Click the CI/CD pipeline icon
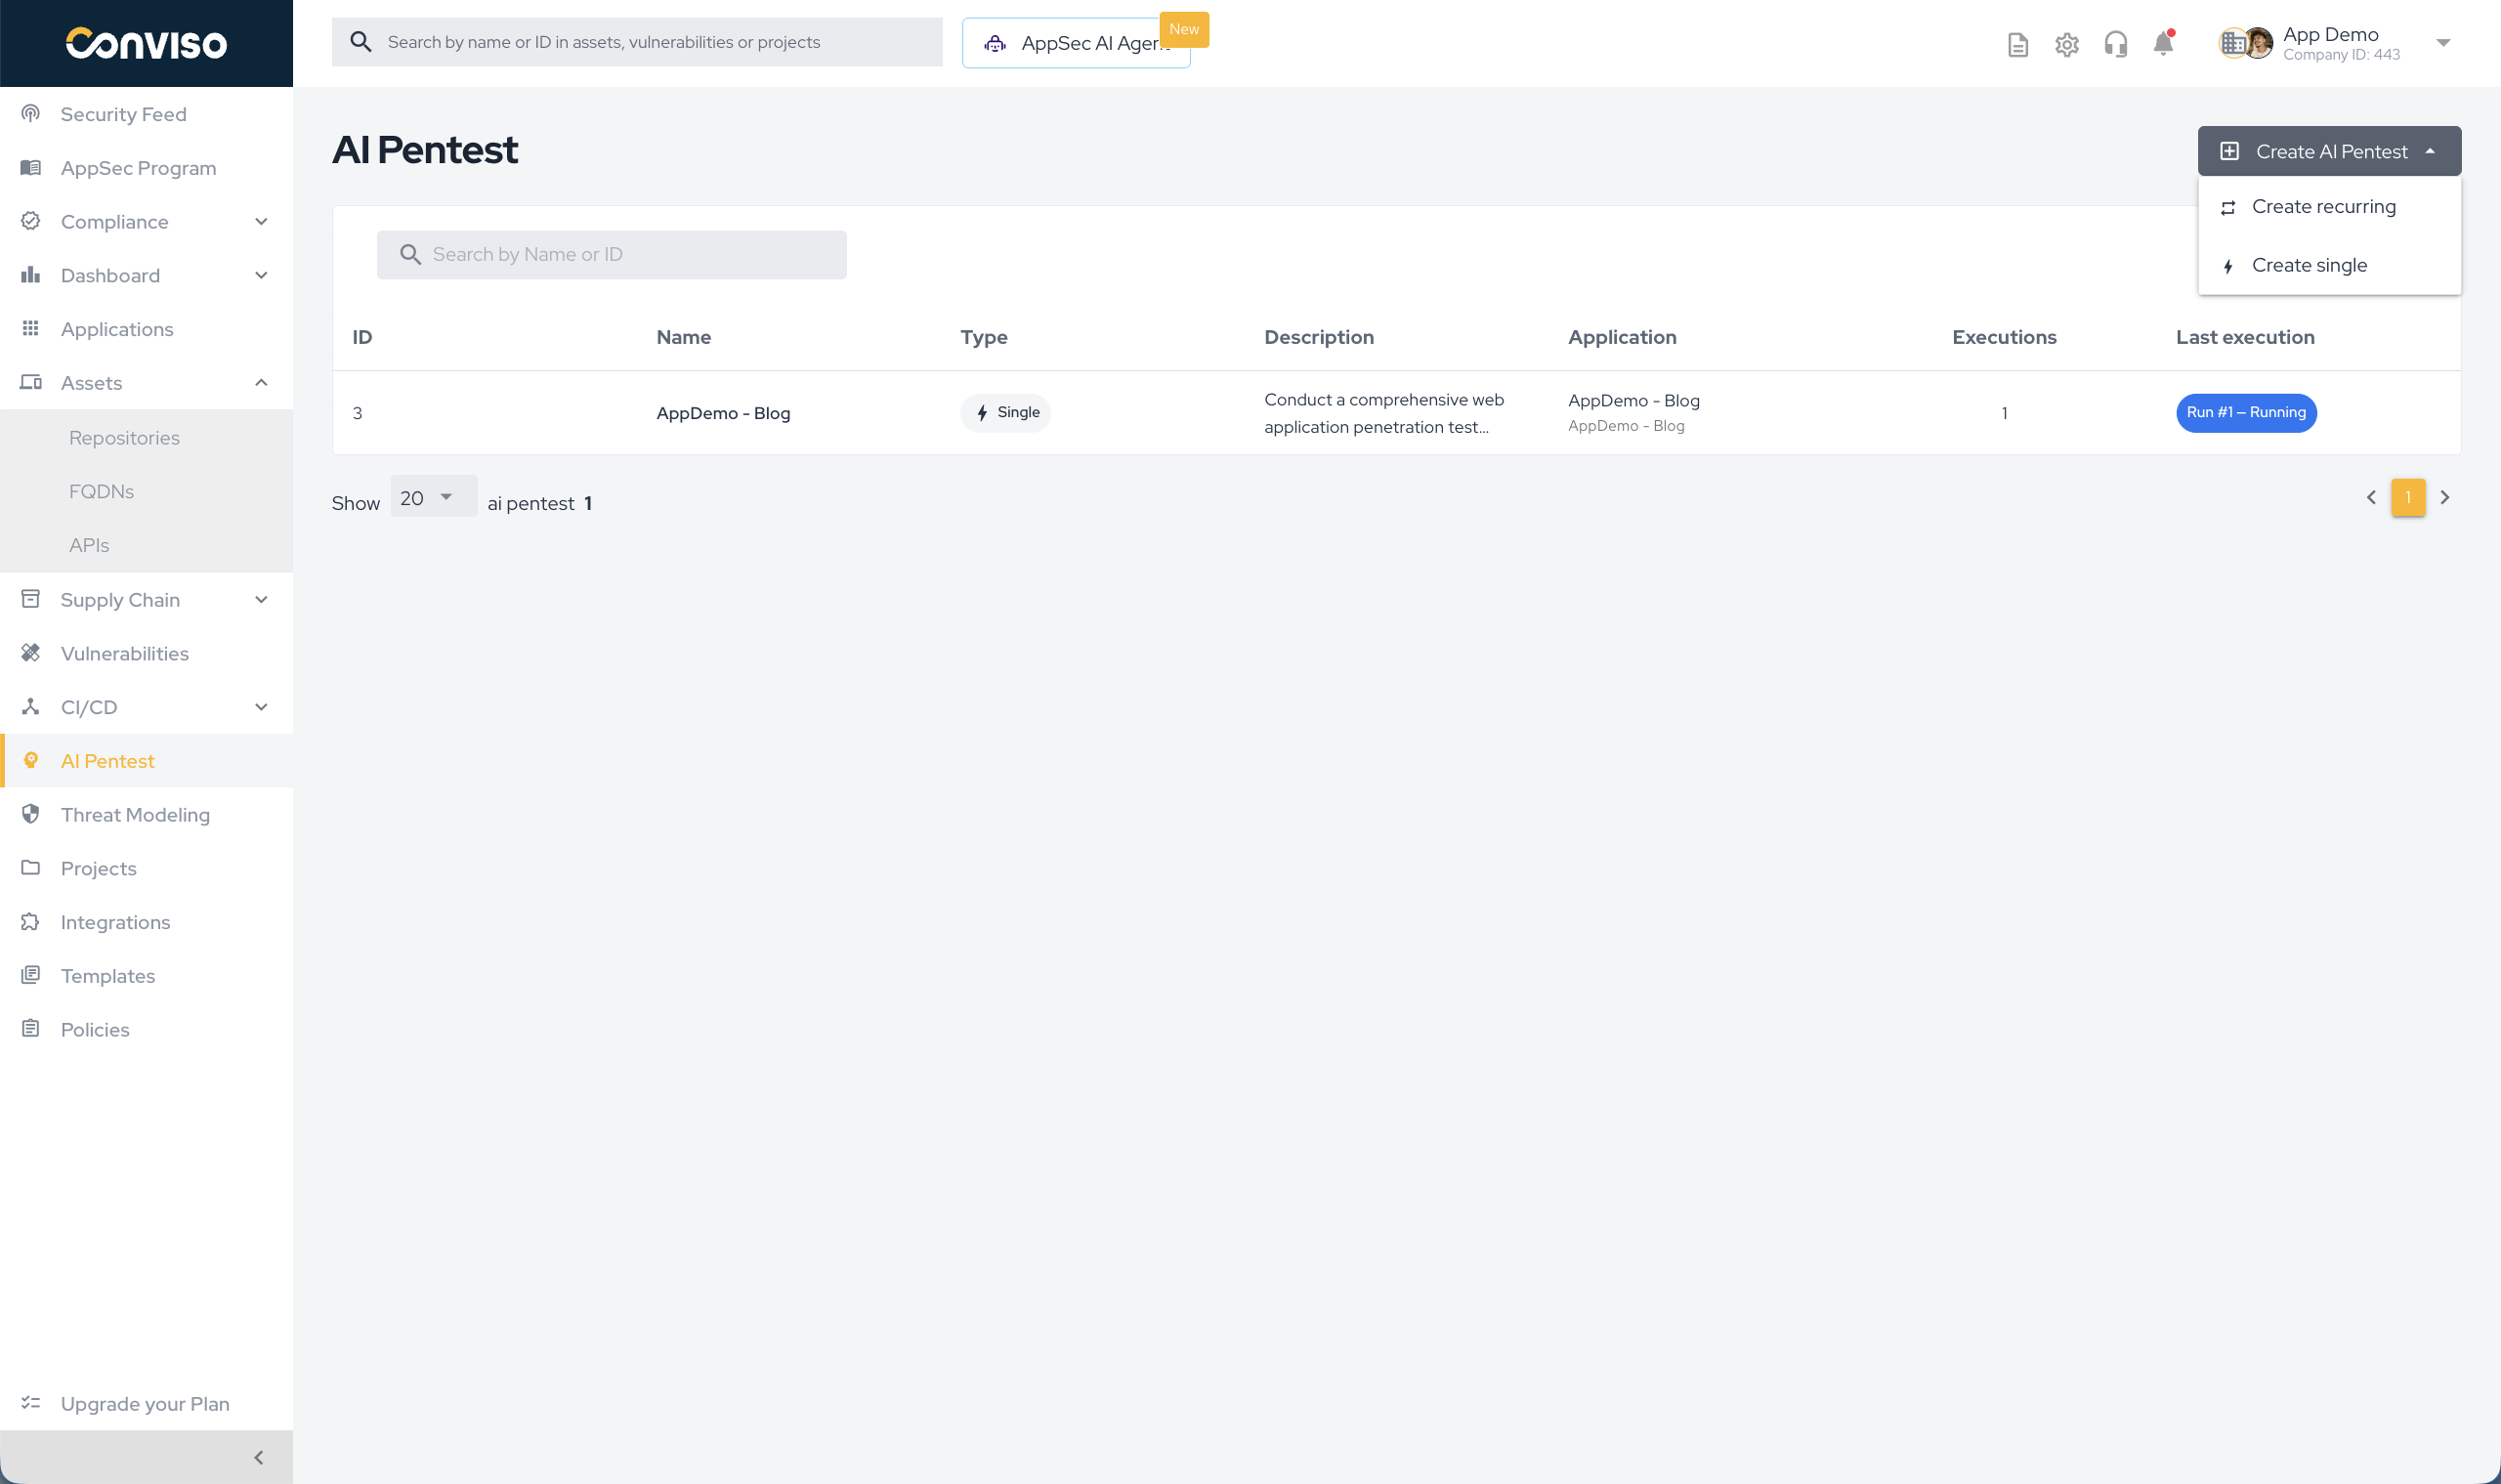Screen dimensions: 2501x1484 coord(31,707)
